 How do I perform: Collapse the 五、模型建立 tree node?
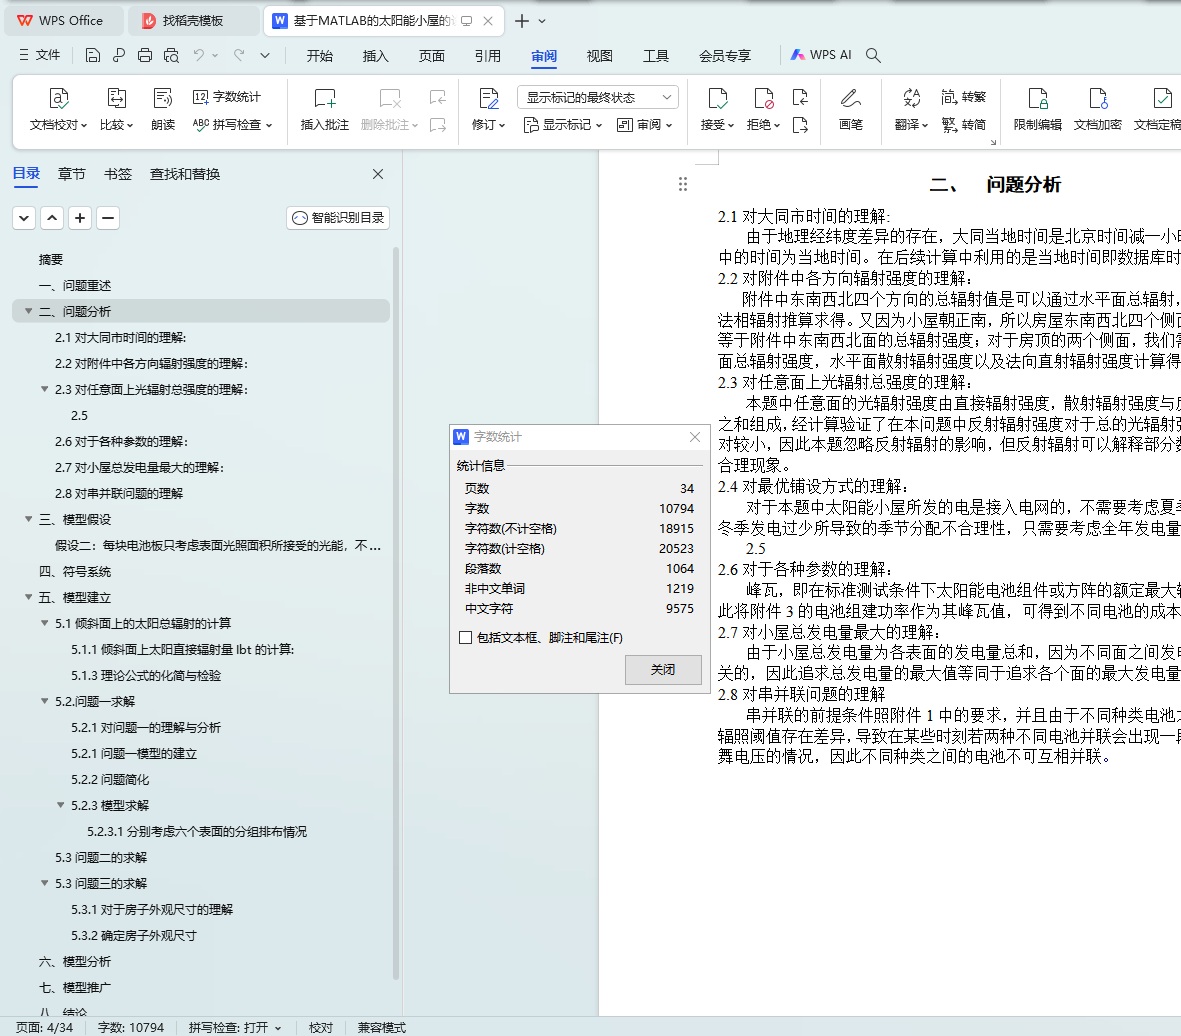coord(29,597)
